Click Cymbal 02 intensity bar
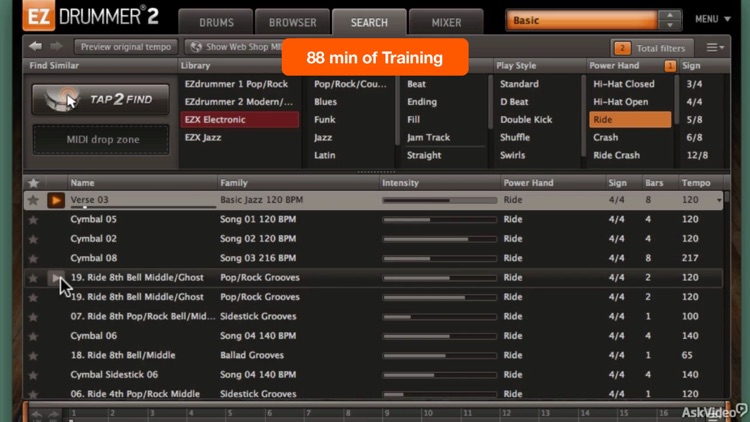This screenshot has height=422, width=750. [440, 239]
